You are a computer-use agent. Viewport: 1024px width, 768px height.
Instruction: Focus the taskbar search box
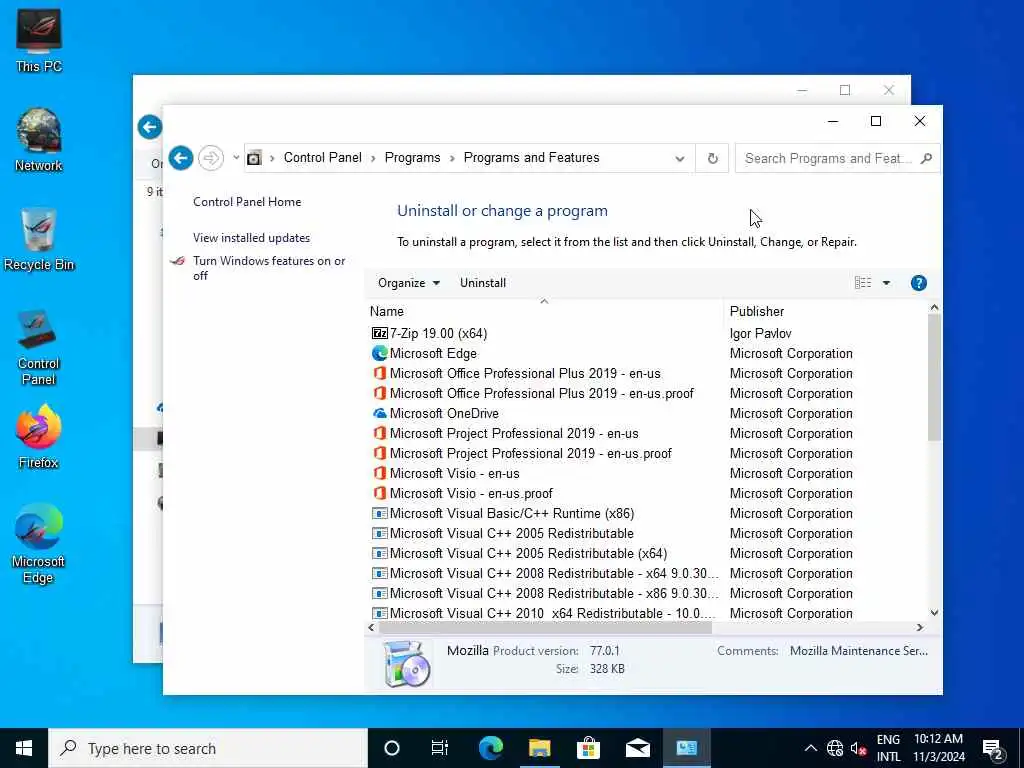[x=208, y=748]
